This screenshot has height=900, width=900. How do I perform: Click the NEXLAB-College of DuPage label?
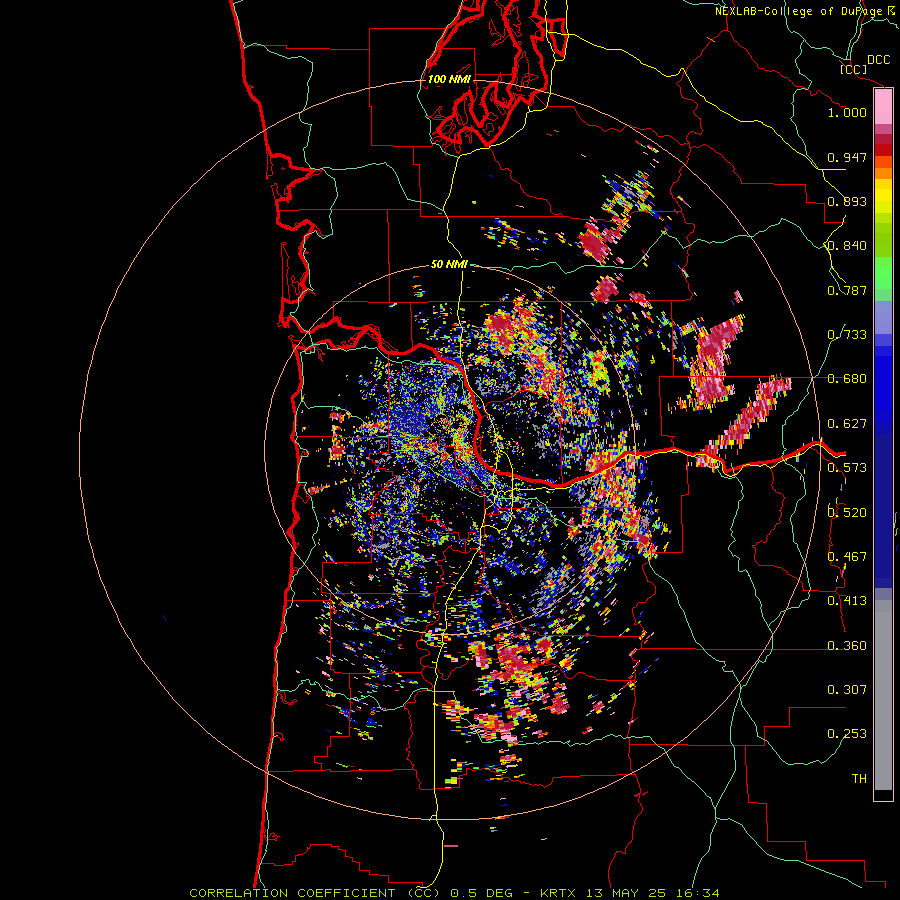click(x=800, y=11)
